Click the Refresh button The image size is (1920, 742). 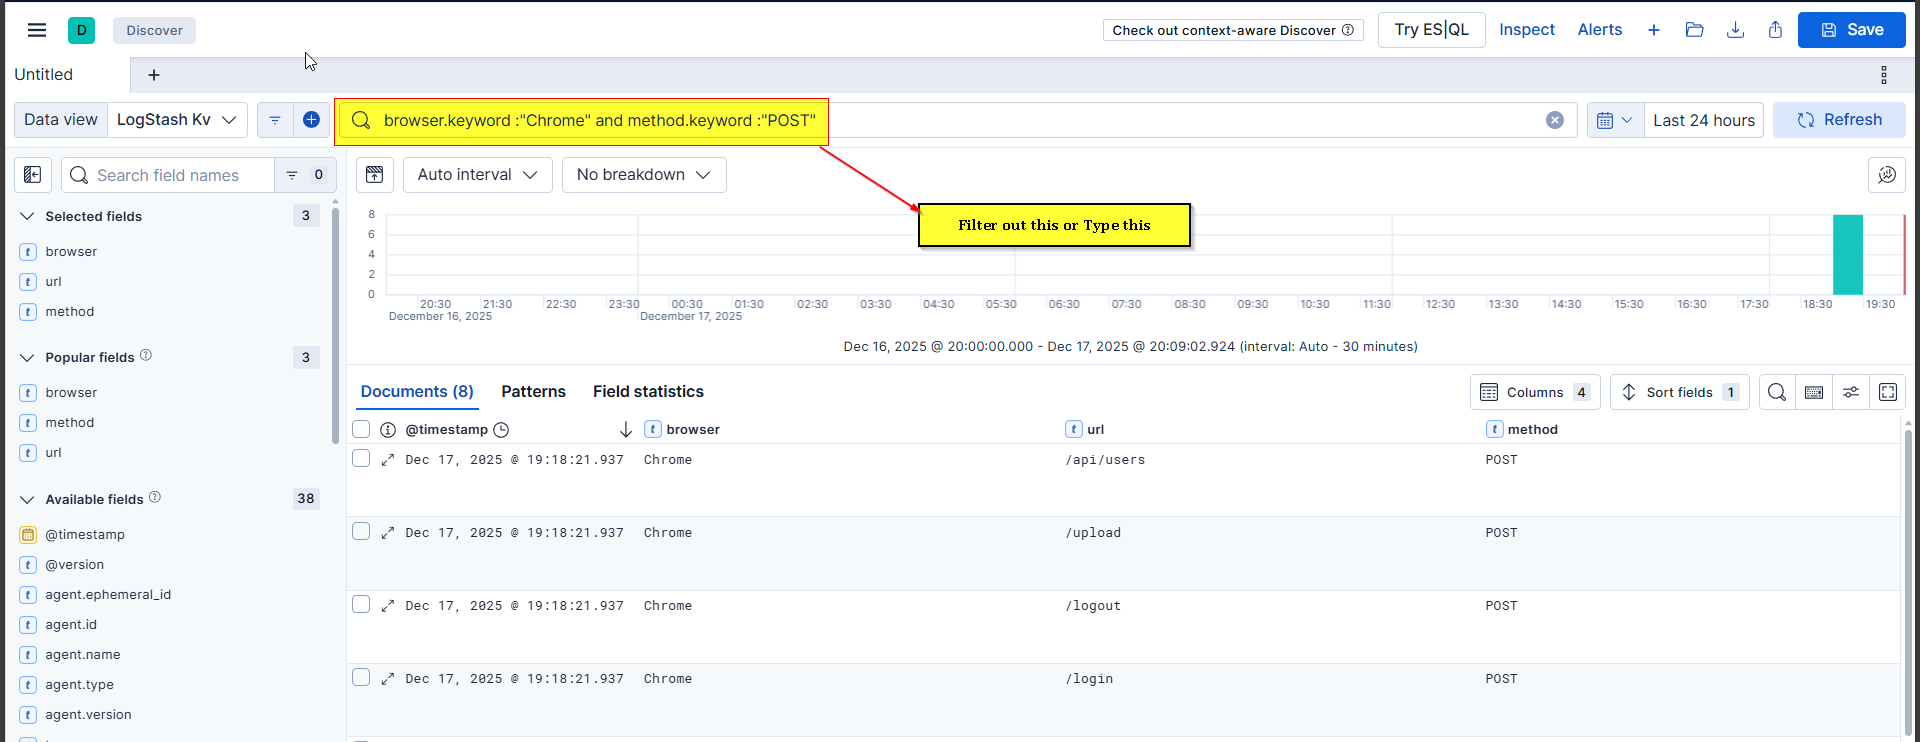[1839, 120]
